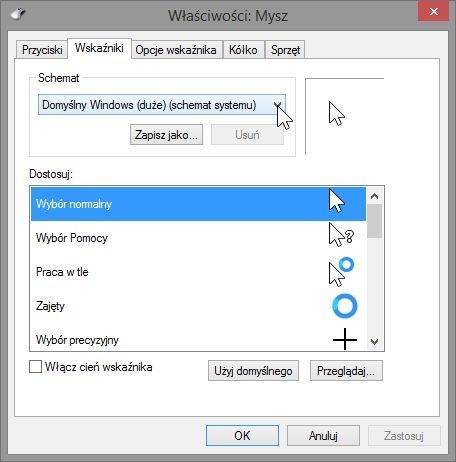Screen dimensions: 456x462
Task: Switch to the Przyciski tab
Action: point(42,50)
